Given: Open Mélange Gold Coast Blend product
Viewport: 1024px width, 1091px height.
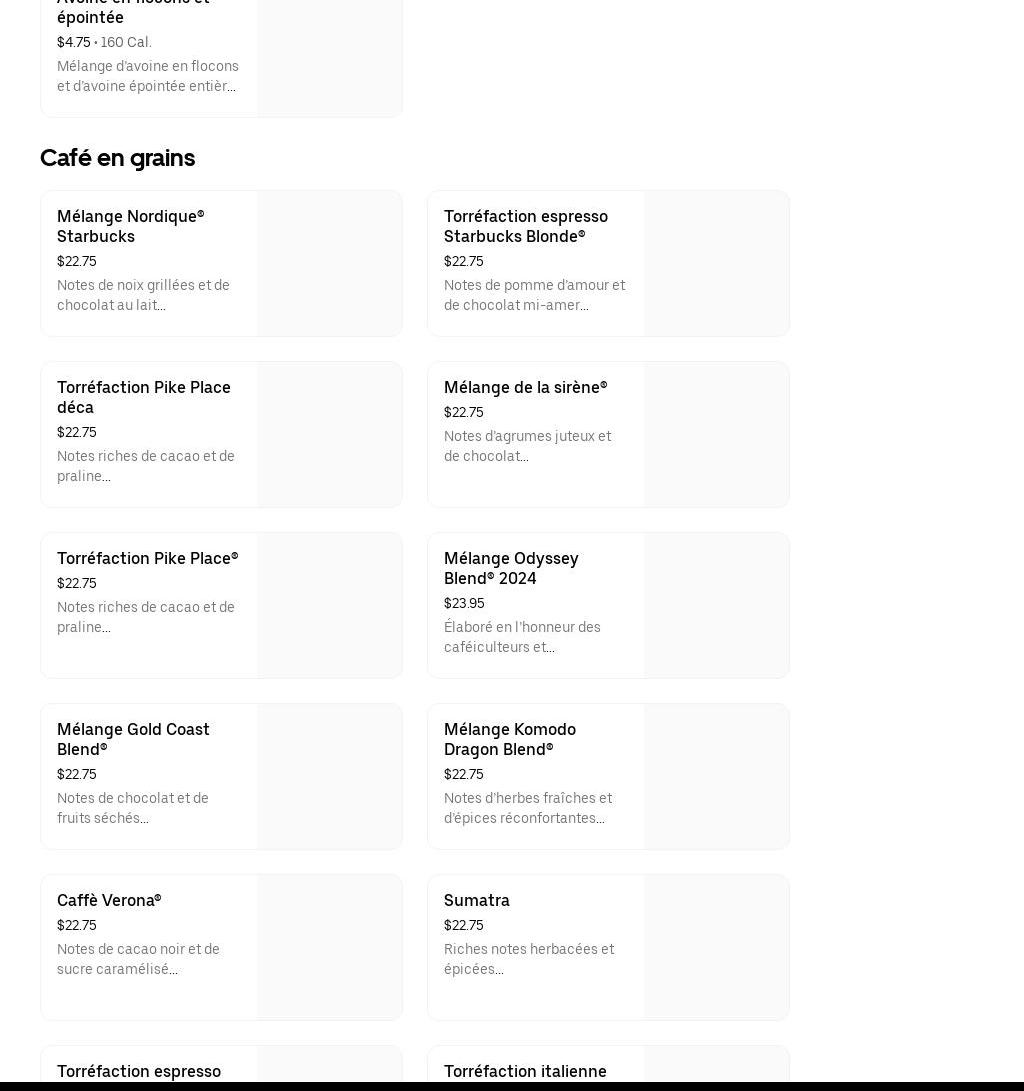Looking at the screenshot, I should [x=133, y=739].
